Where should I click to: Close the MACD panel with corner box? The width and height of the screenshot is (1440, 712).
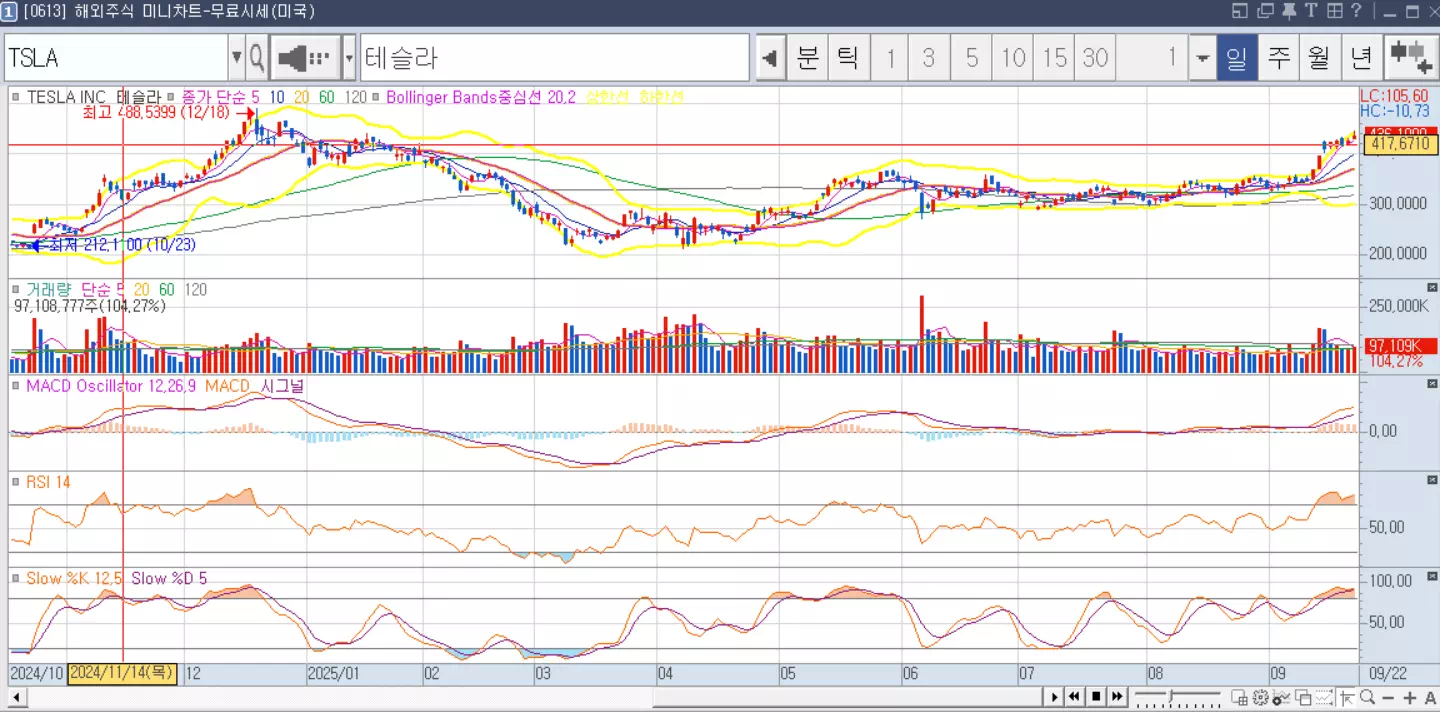click(x=1432, y=383)
